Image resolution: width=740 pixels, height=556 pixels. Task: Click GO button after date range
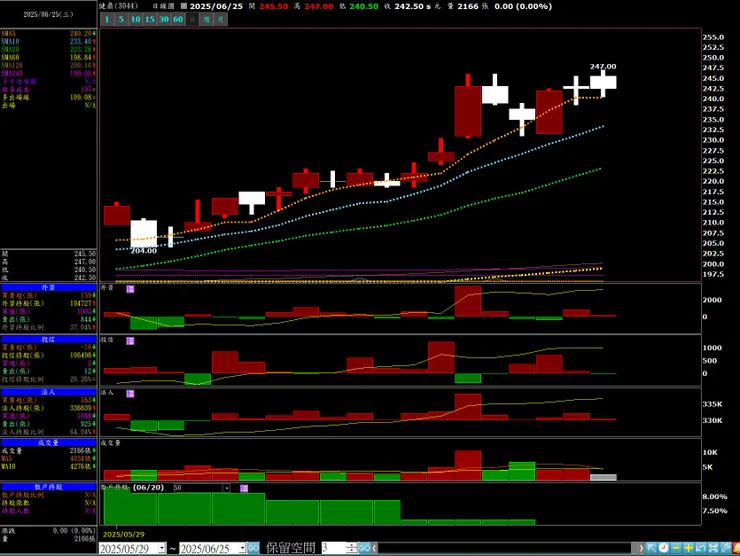click(x=253, y=548)
